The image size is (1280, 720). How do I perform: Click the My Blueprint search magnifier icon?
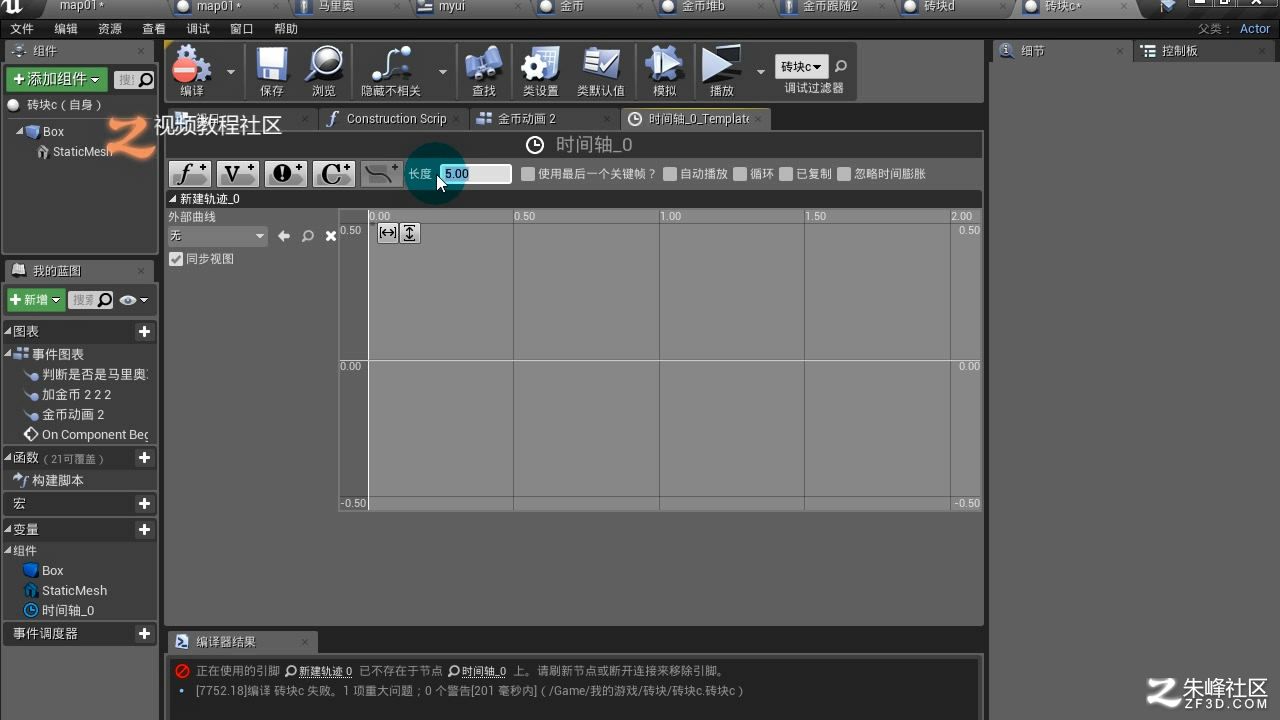[105, 300]
